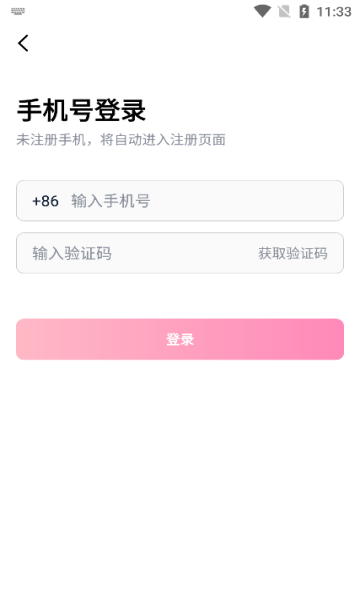360x600 pixels.
Task: Tap the 未注册手机 registration hint text
Action: coord(51,140)
